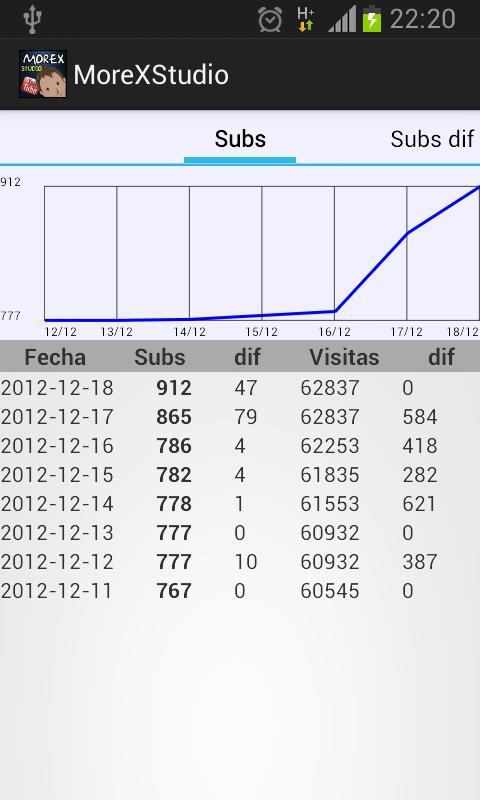Select the 2012-12-15 date row
Image resolution: width=480 pixels, height=800 pixels.
(240, 474)
